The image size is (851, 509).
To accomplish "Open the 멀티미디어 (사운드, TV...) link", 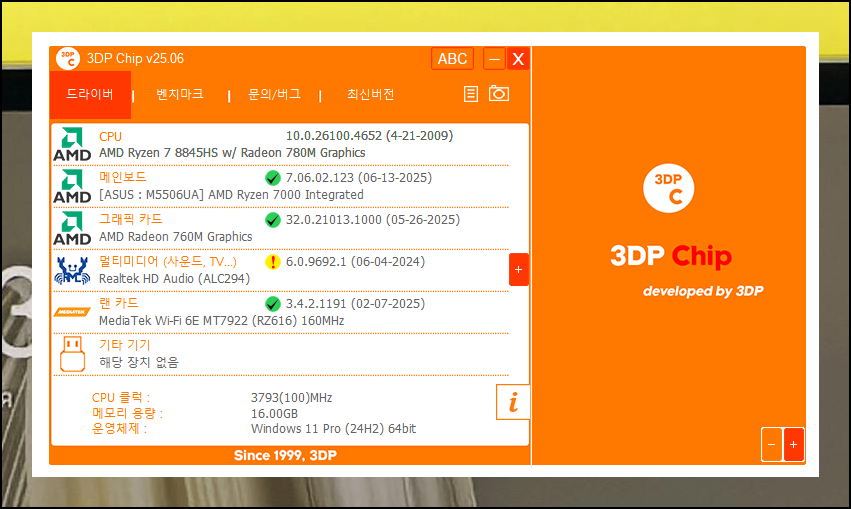I will [x=168, y=262].
